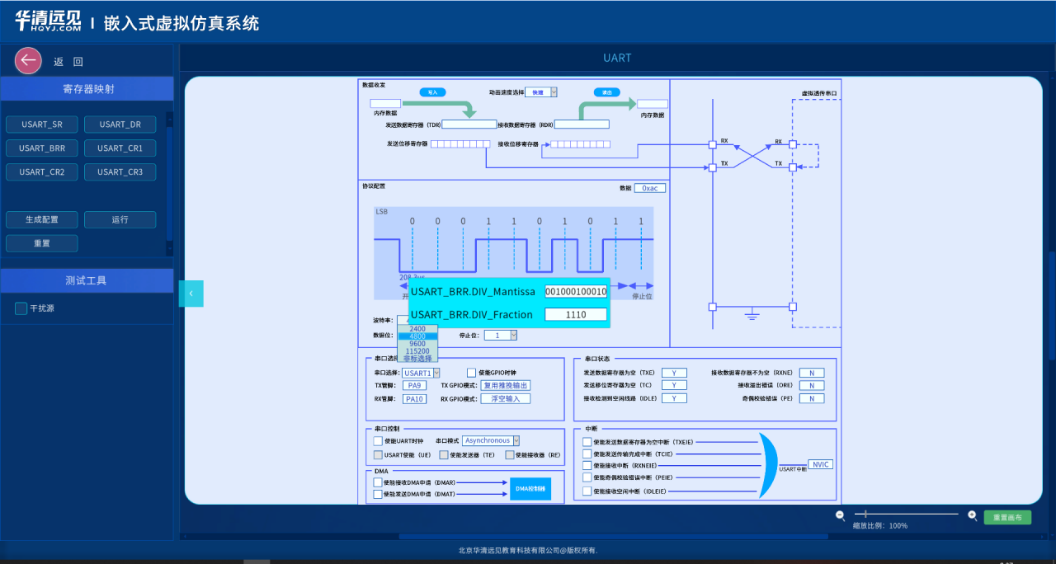Click the zoom-out magnifier icon
The height and width of the screenshot is (565, 1056).
(840, 515)
